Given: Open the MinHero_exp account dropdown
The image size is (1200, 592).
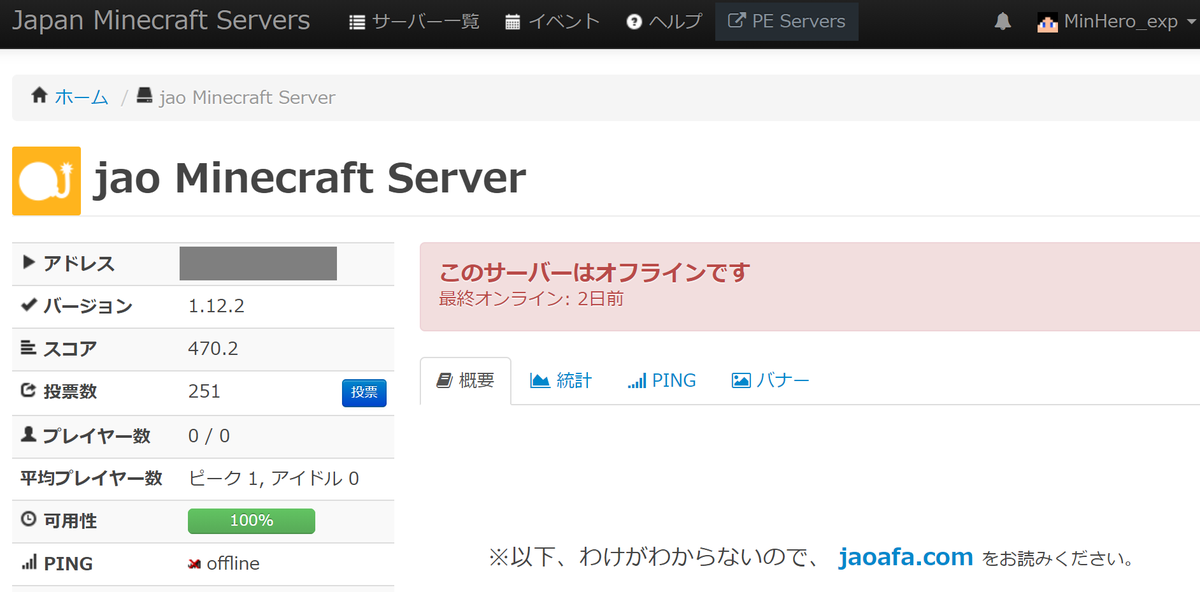Looking at the screenshot, I should pos(1113,20).
